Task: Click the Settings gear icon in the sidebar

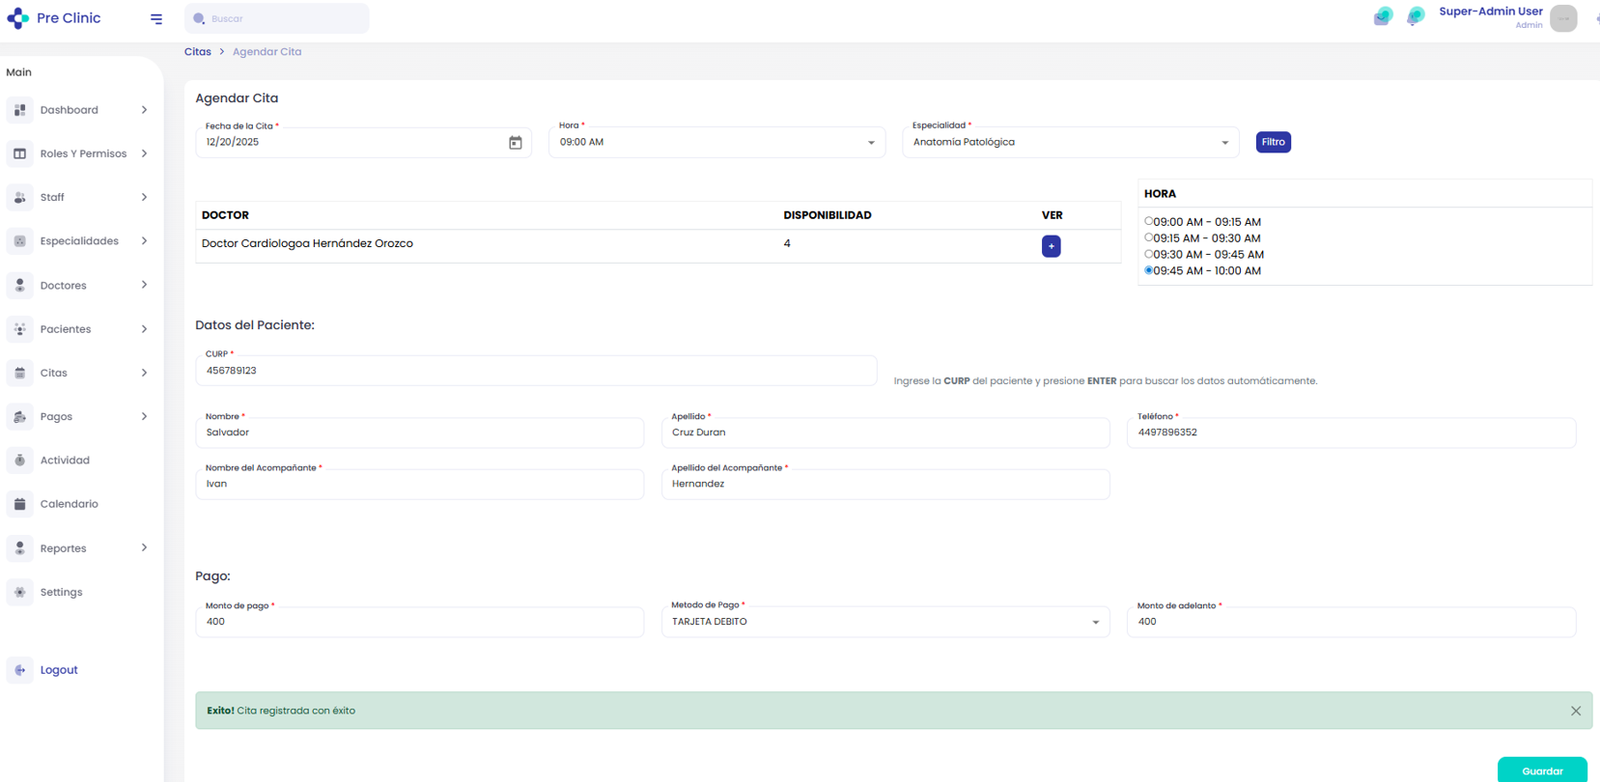Action: click(x=20, y=592)
